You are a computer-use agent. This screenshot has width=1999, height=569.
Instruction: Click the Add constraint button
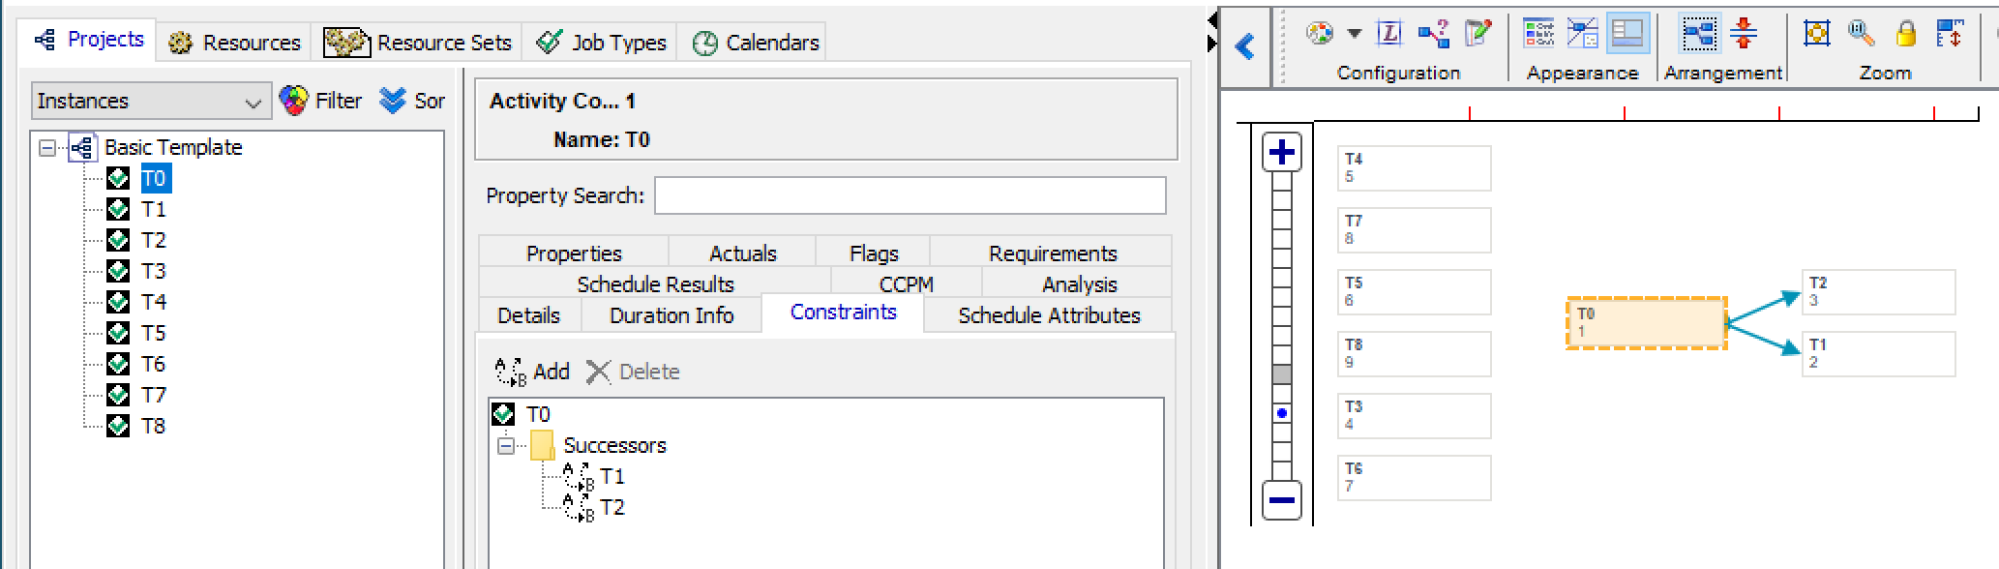coord(532,372)
